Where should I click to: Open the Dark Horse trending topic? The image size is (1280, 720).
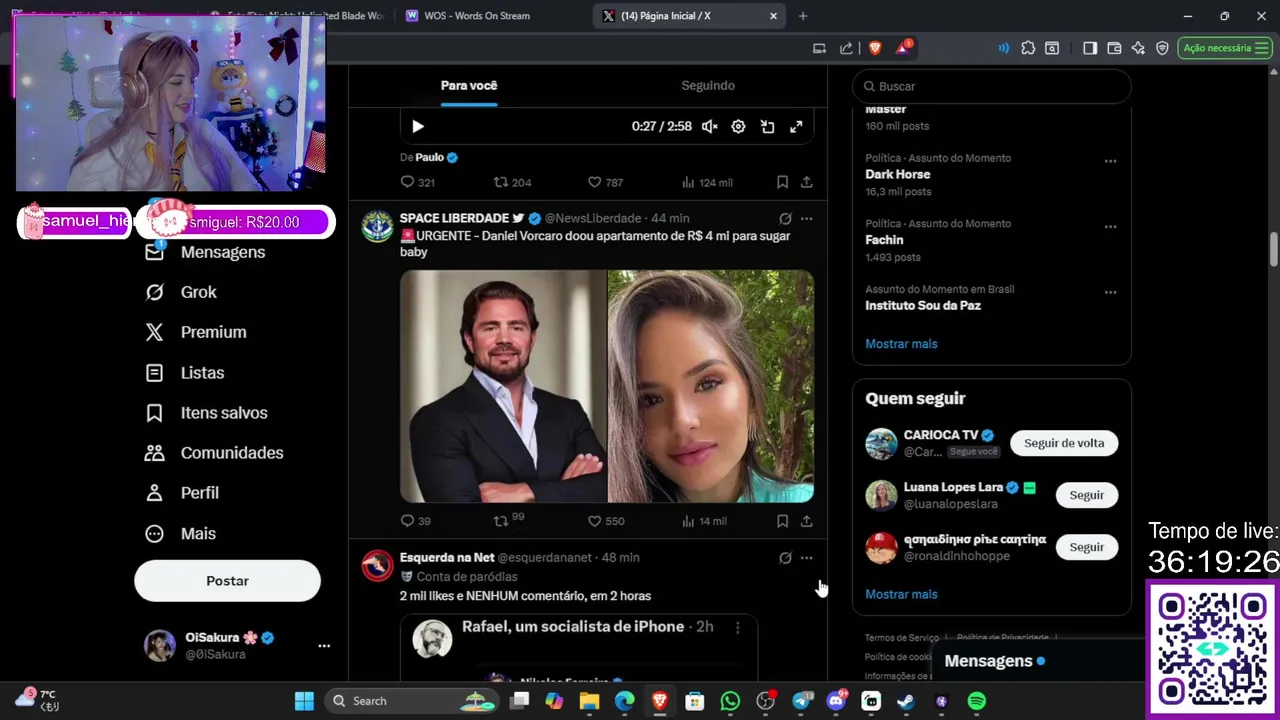click(x=897, y=174)
